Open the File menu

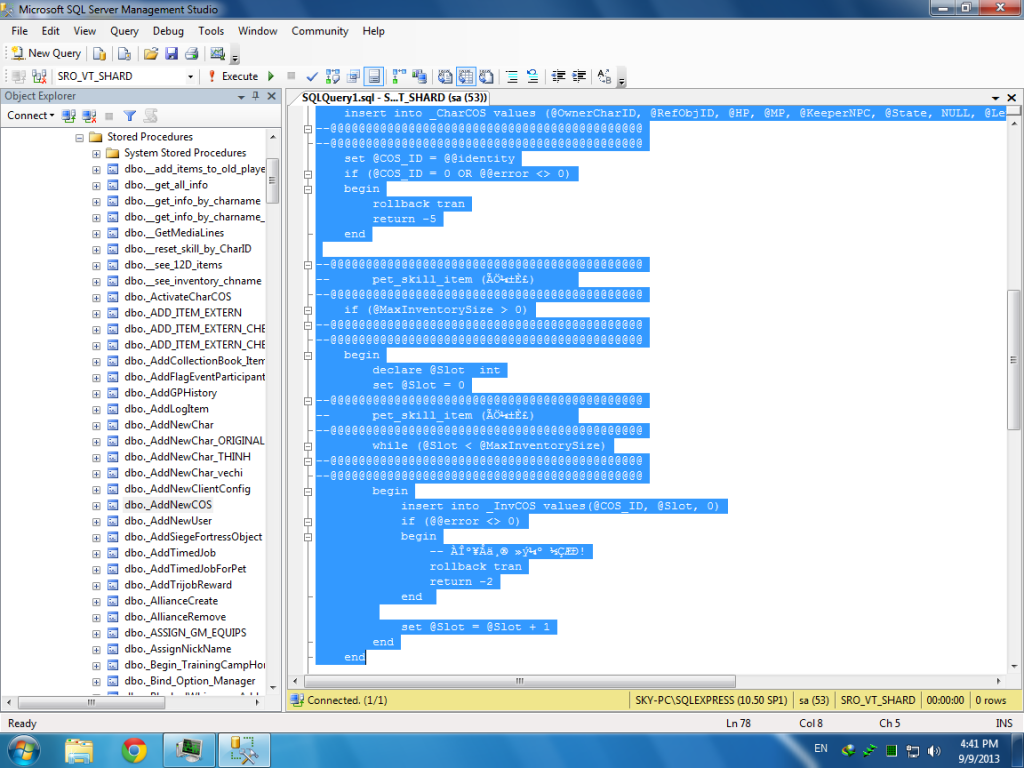point(19,31)
